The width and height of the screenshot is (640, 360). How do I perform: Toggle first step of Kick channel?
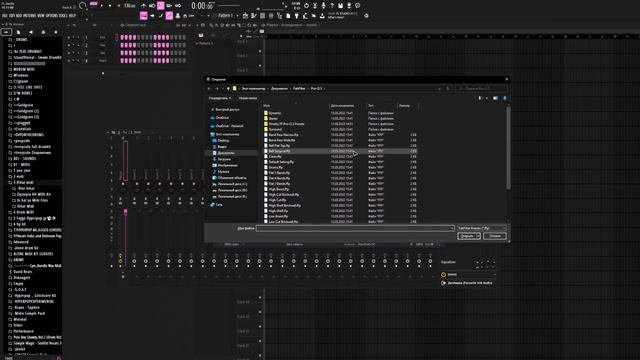coord(122,37)
